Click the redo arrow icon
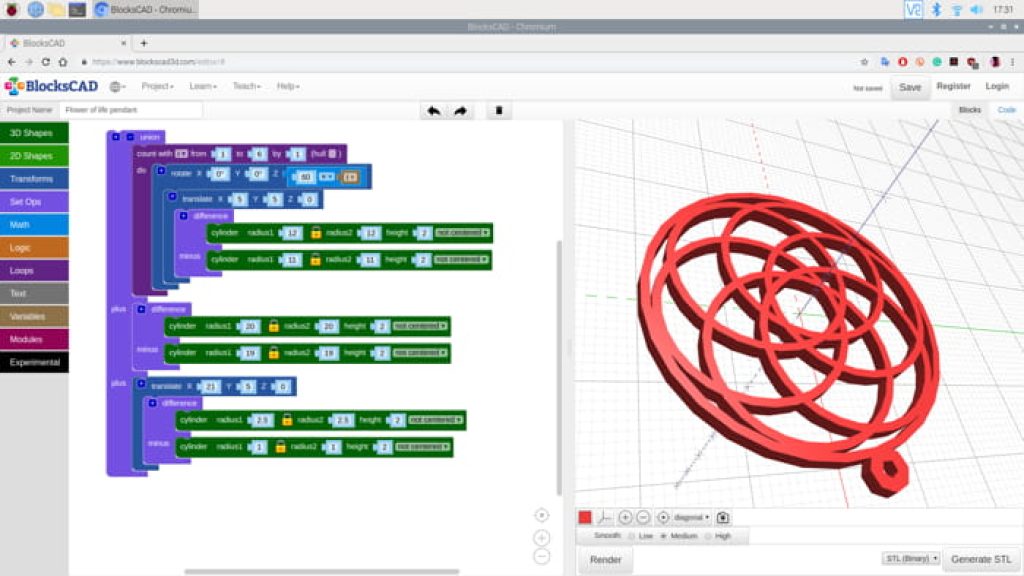 pos(461,111)
